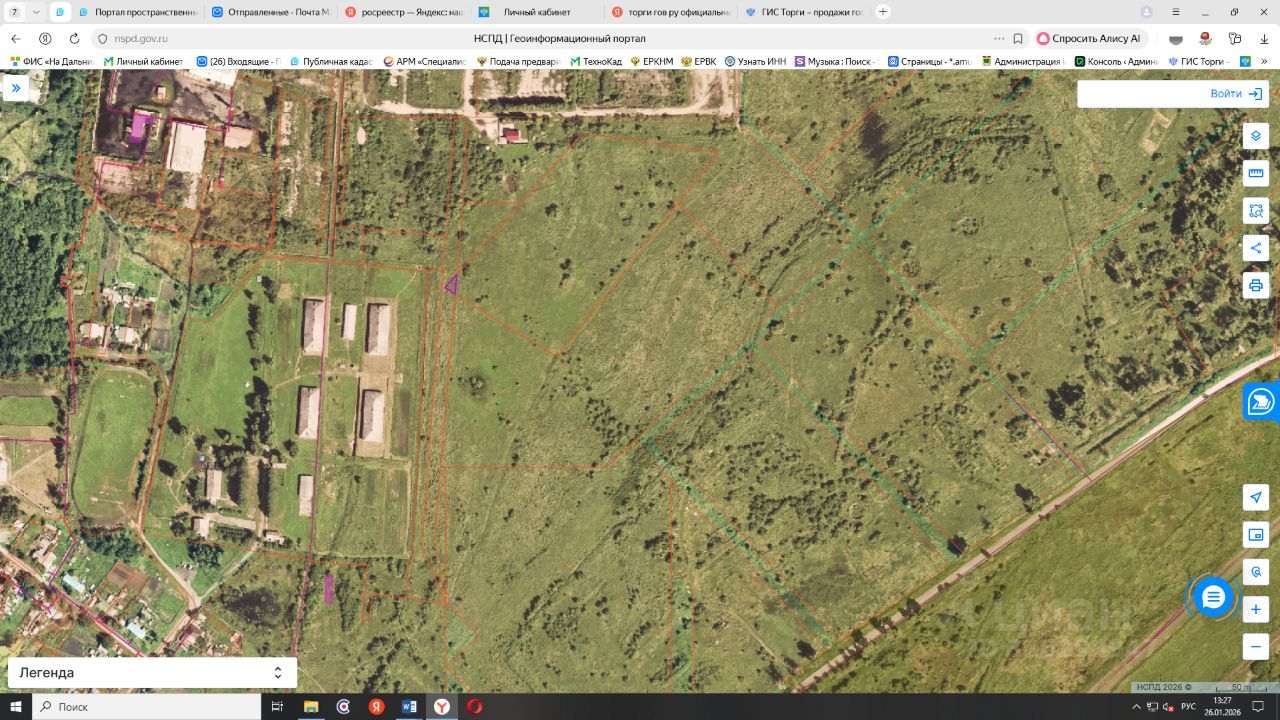Screen dimensions: 1280x720
Task: Switch to the ГИС Торги tab
Action: 803,12
